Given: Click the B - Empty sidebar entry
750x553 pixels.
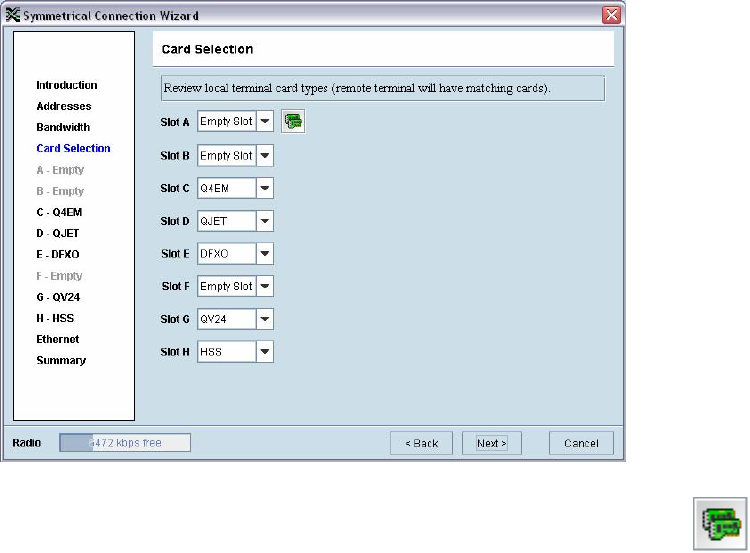Looking at the screenshot, I should pyautogui.click(x=60, y=191).
